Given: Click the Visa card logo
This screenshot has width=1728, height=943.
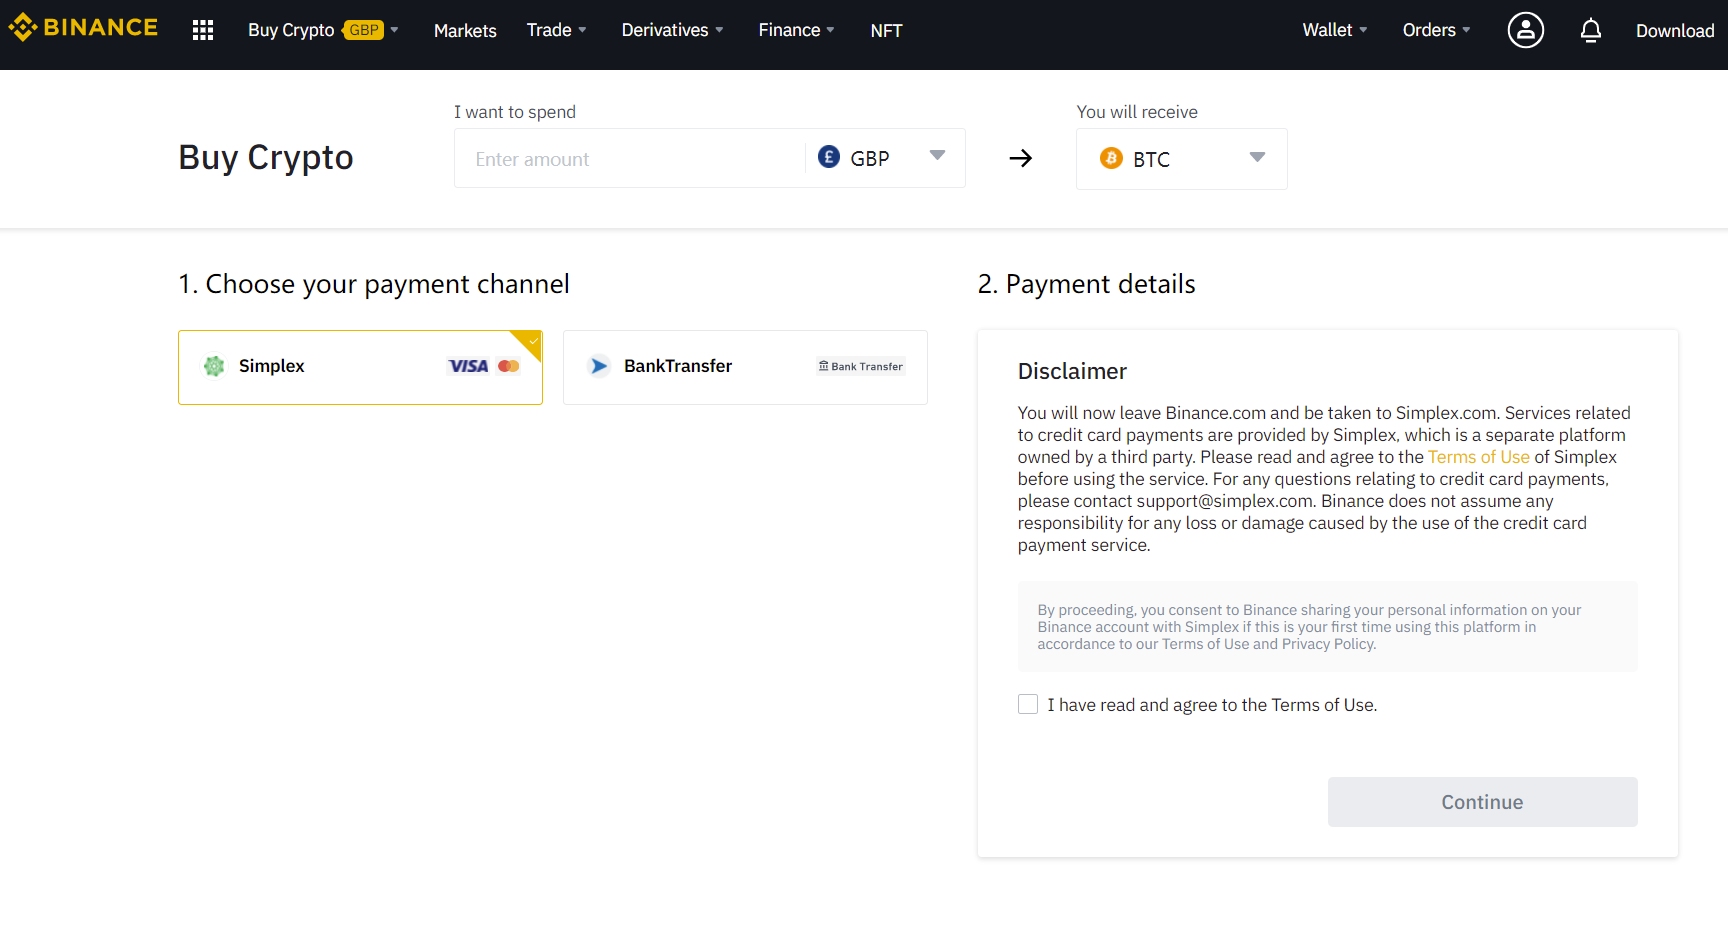Looking at the screenshot, I should 468,366.
